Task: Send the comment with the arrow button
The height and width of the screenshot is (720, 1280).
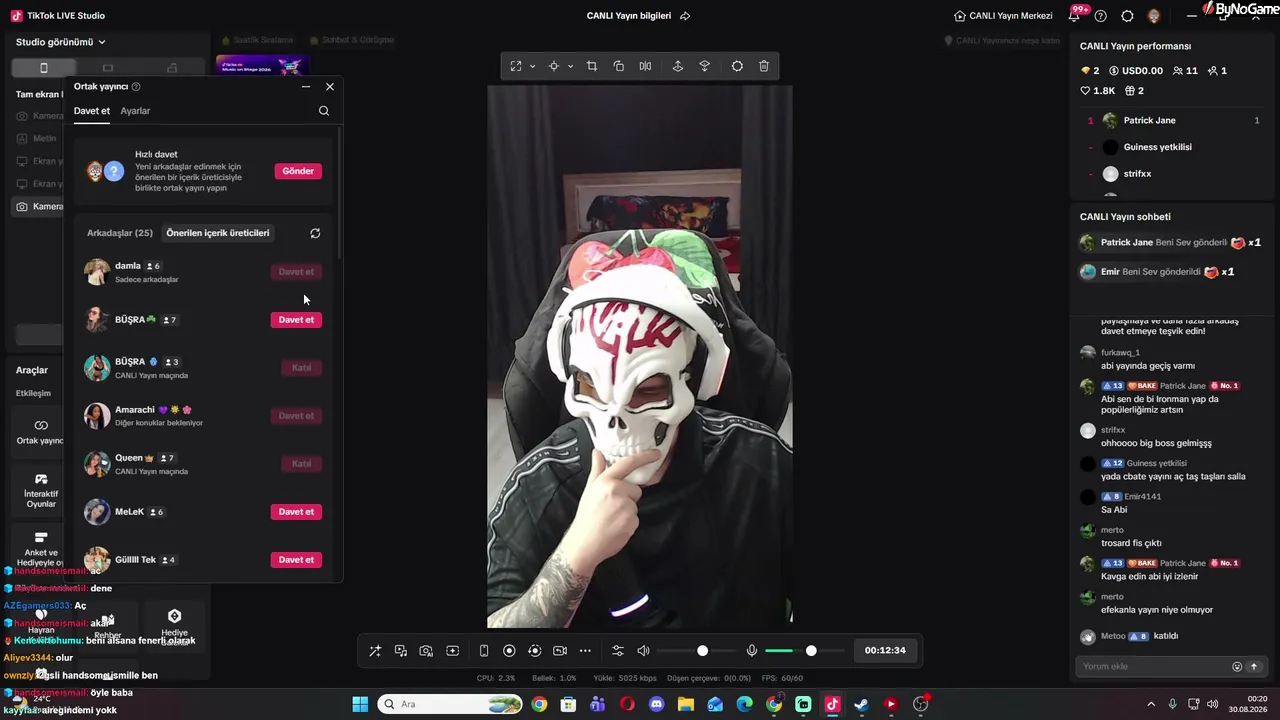Action: pos(1254,667)
